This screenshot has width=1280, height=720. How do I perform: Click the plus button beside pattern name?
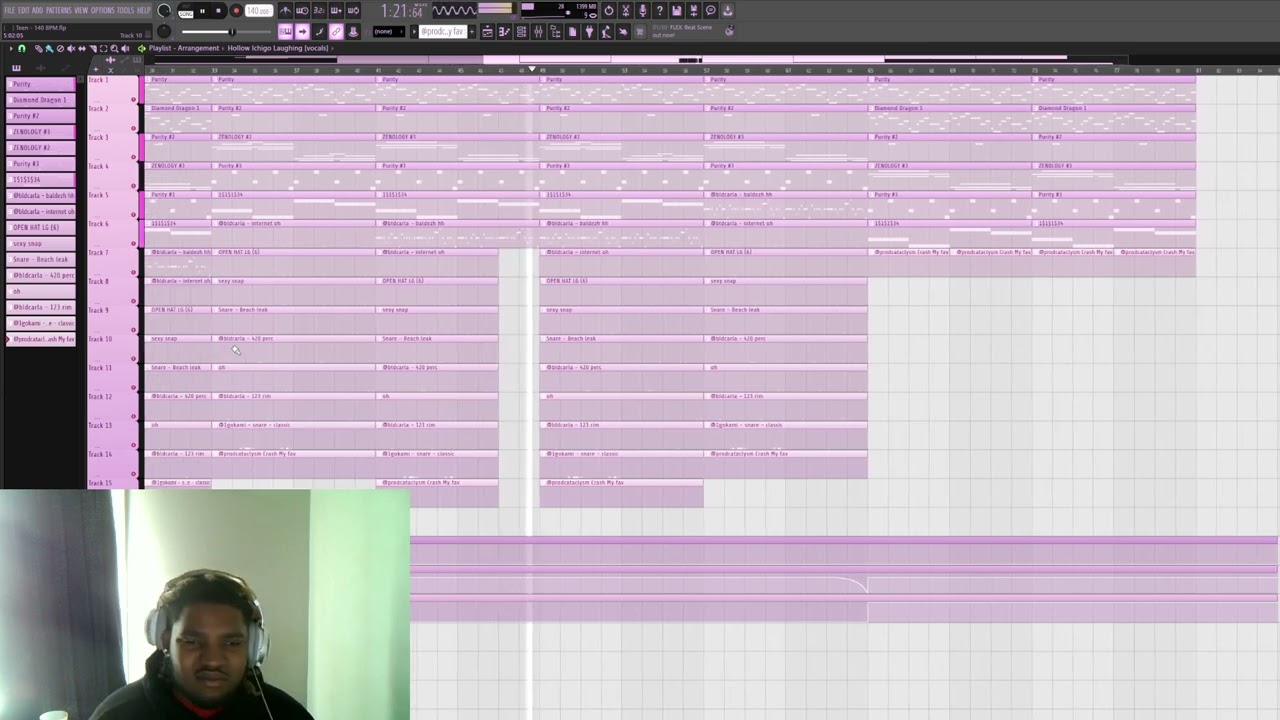pos(472,31)
